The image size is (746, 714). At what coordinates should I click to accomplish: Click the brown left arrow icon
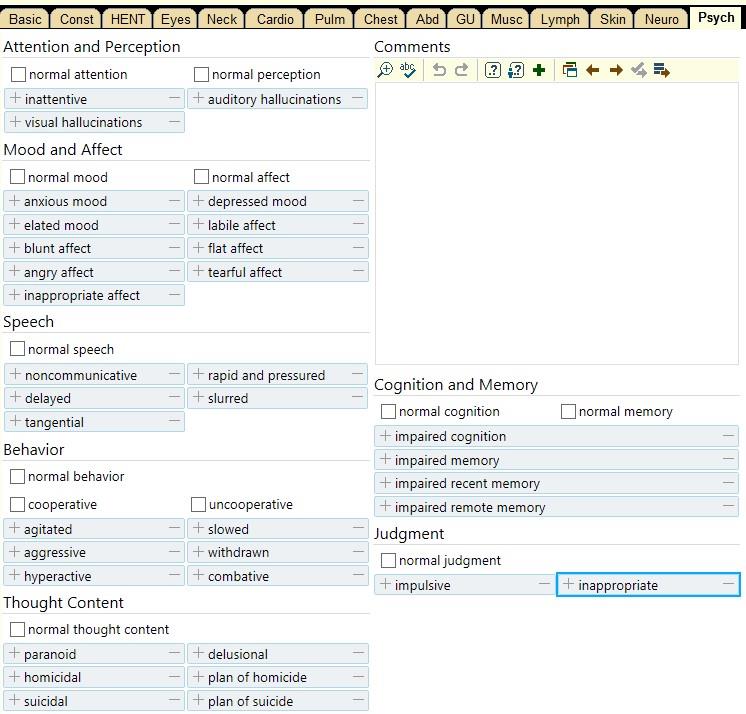point(593,70)
